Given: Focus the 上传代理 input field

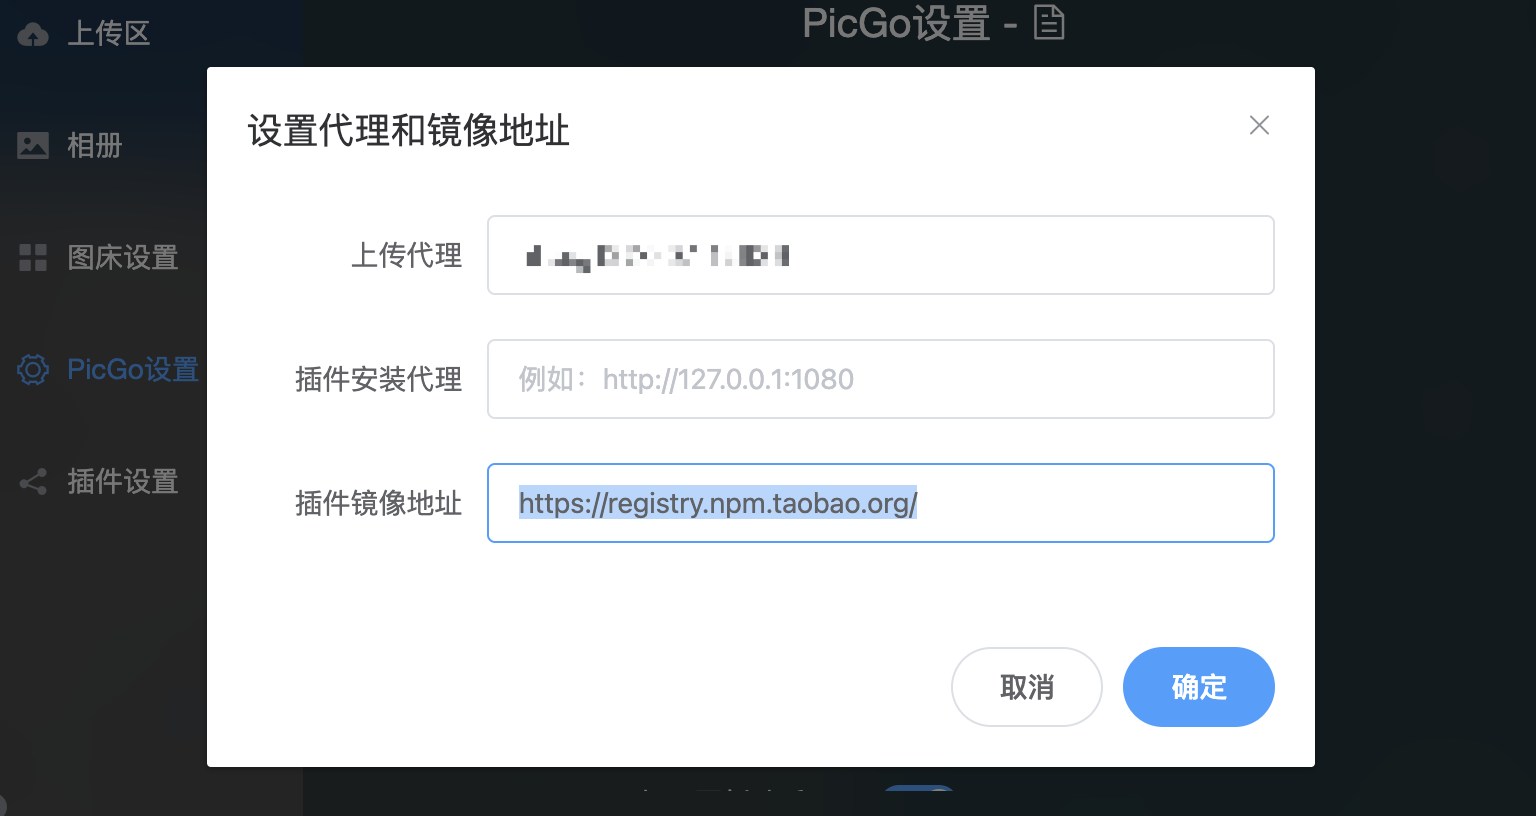Looking at the screenshot, I should click(x=880, y=256).
